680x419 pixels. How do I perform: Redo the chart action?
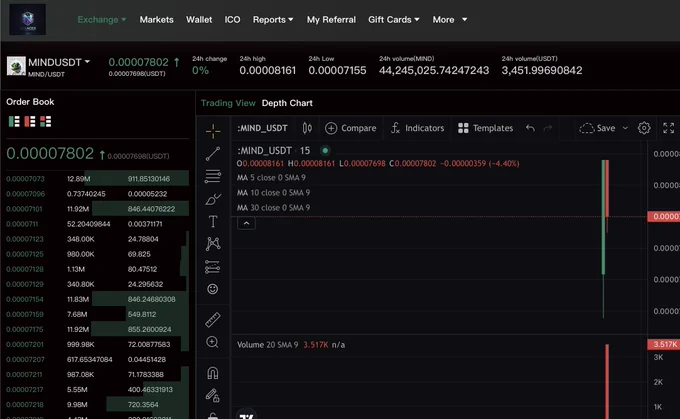(548, 128)
